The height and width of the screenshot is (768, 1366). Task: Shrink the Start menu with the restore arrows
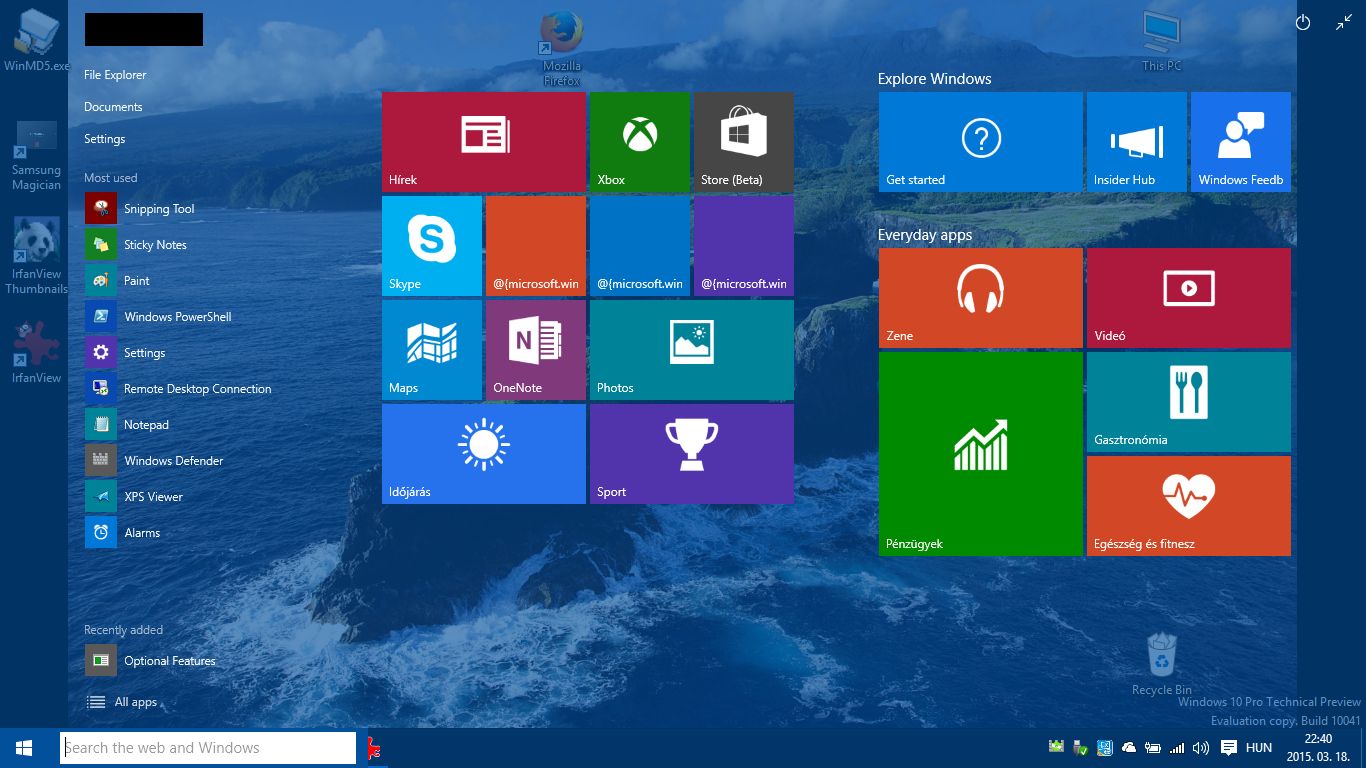click(1344, 22)
